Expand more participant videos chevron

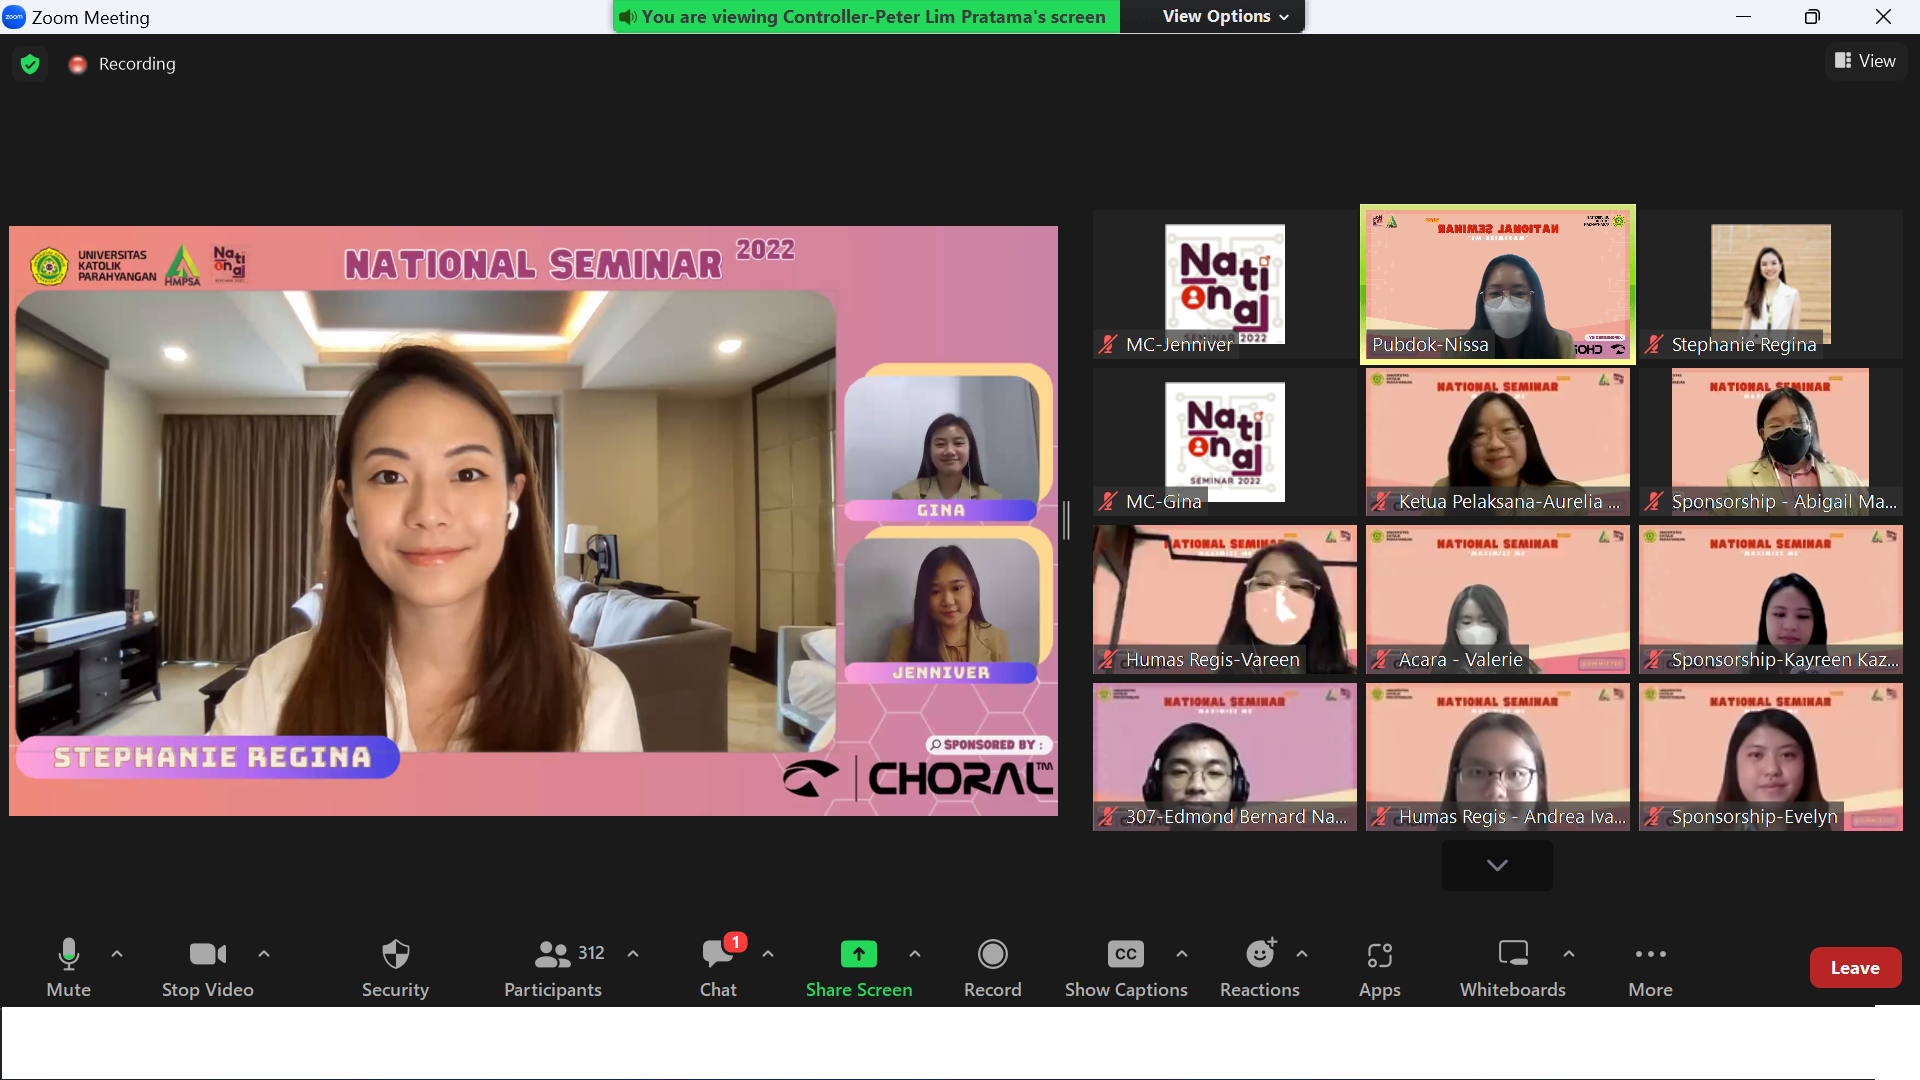pyautogui.click(x=1496, y=865)
